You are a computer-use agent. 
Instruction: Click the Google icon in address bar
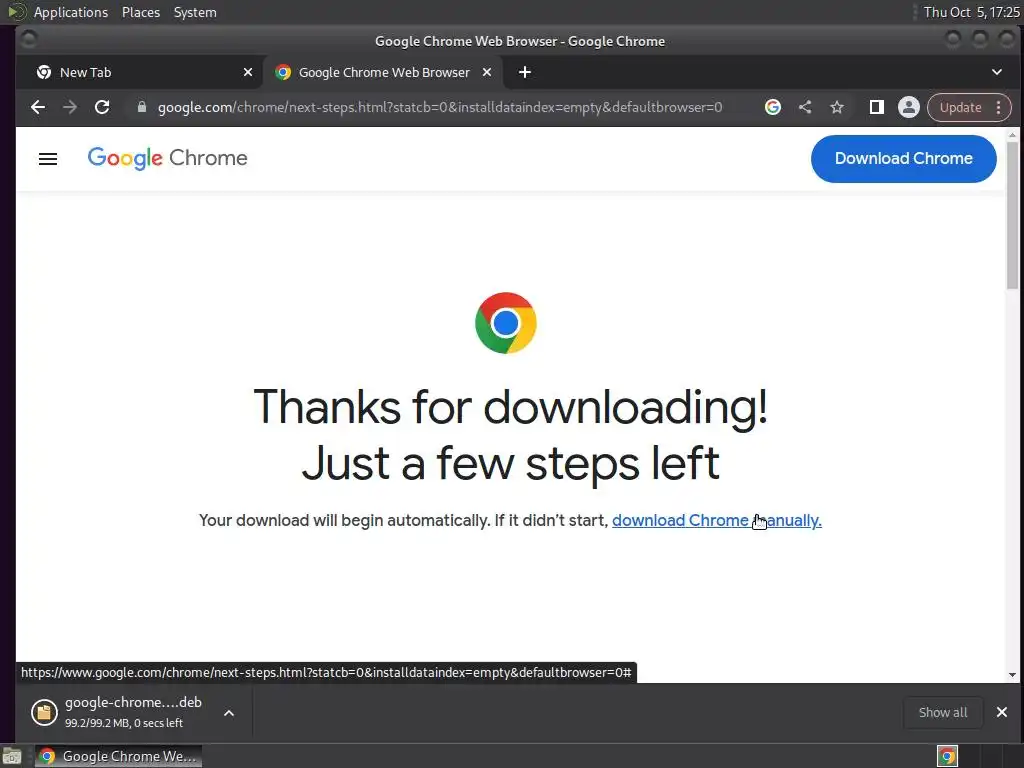(773, 107)
